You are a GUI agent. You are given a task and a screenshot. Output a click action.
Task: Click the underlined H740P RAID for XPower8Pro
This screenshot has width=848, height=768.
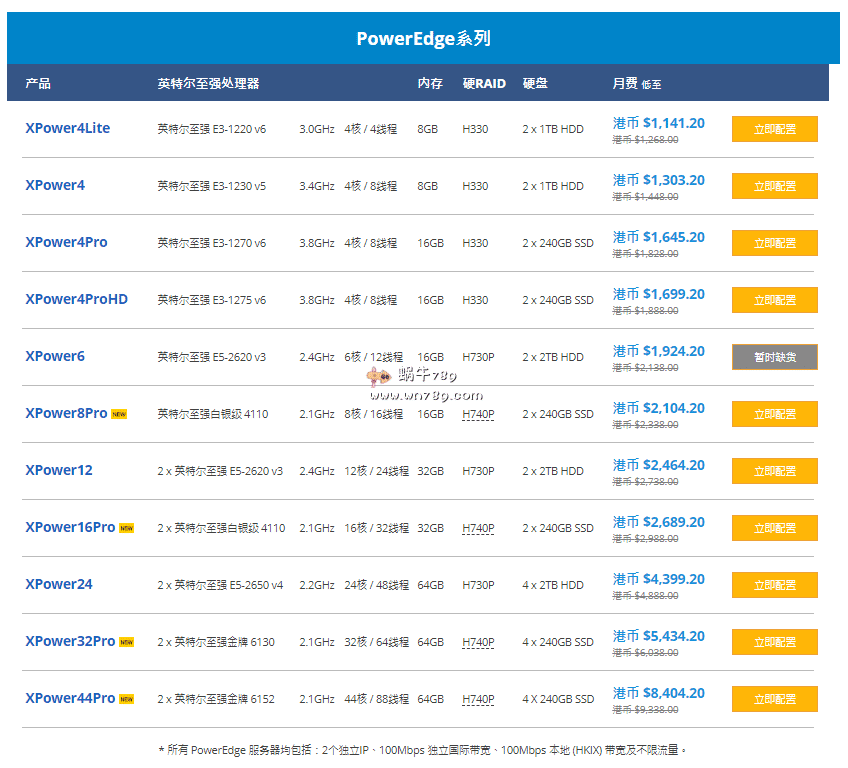coord(478,414)
